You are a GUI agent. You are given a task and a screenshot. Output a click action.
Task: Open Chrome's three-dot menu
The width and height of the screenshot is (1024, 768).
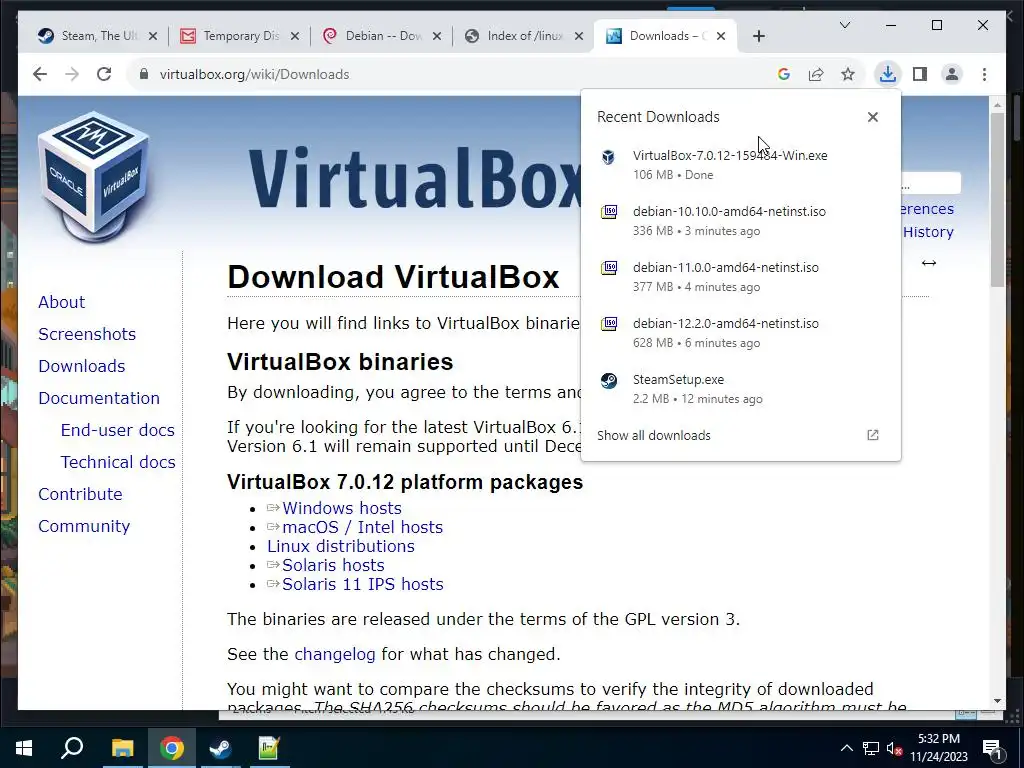click(984, 74)
